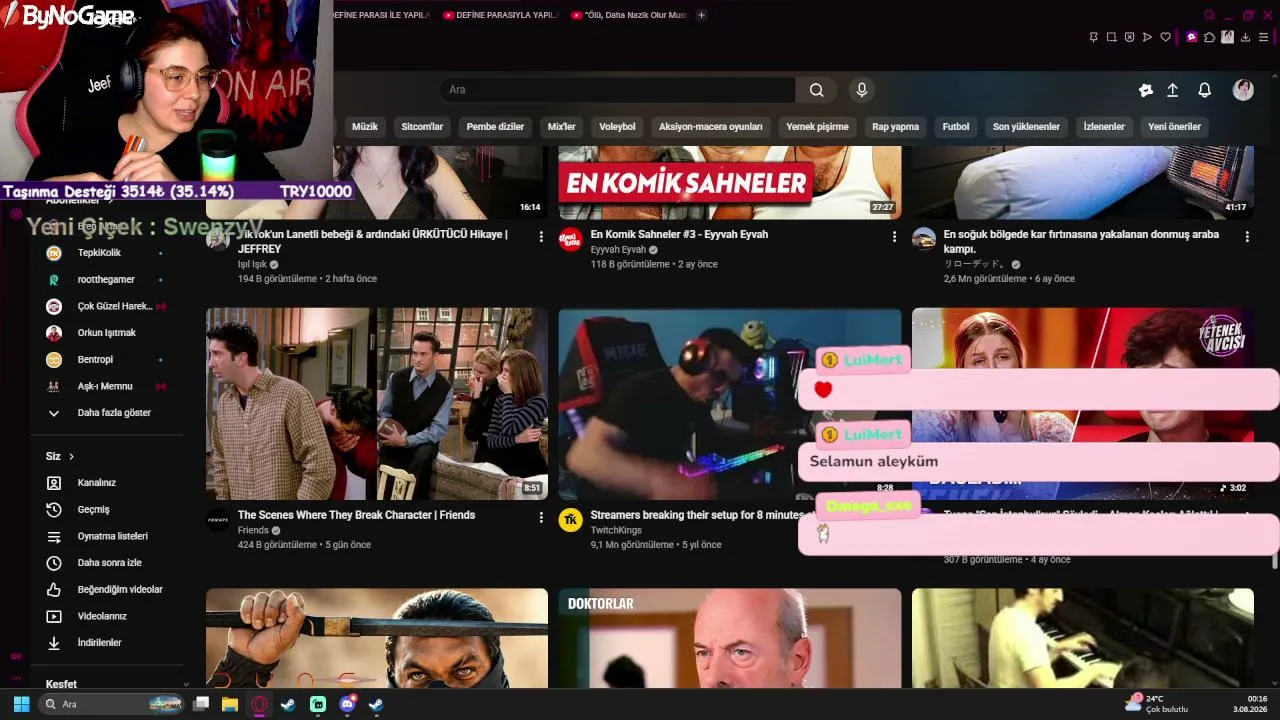Select the Mix'ler filter chip
The width and height of the screenshot is (1280, 720).
(562, 127)
